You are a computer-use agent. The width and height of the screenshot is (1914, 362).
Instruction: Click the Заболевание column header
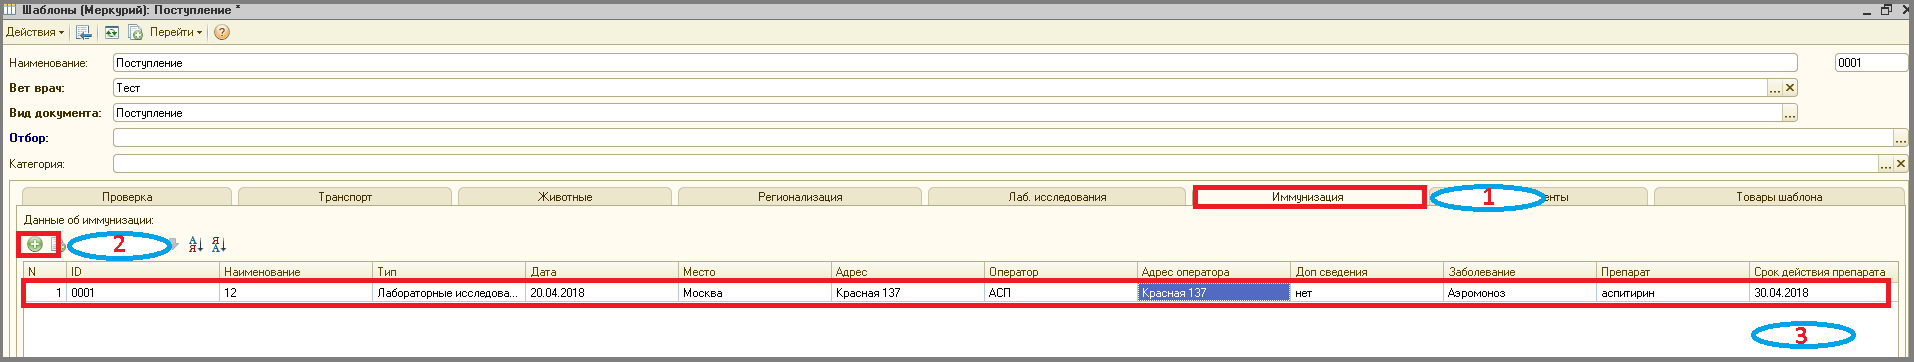tap(1520, 271)
